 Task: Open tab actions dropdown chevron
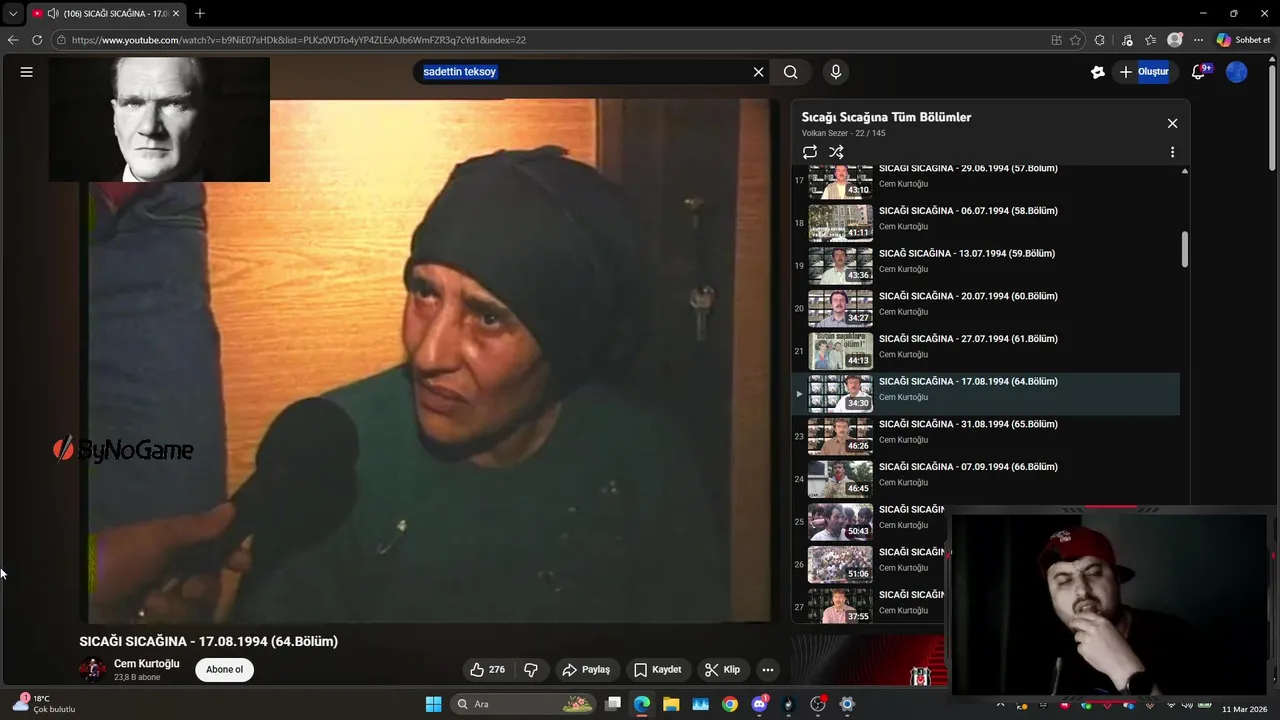(x=13, y=13)
